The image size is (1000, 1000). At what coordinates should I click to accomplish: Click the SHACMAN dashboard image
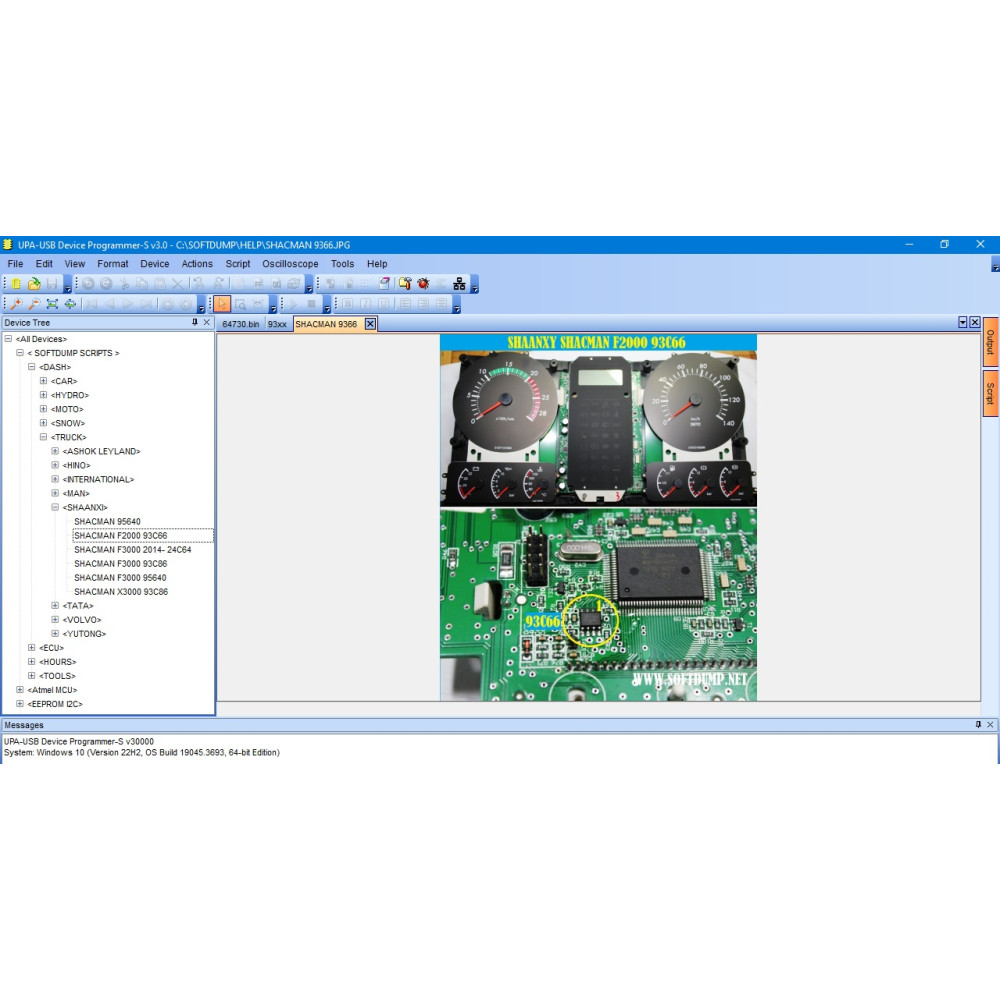pyautogui.click(x=598, y=518)
